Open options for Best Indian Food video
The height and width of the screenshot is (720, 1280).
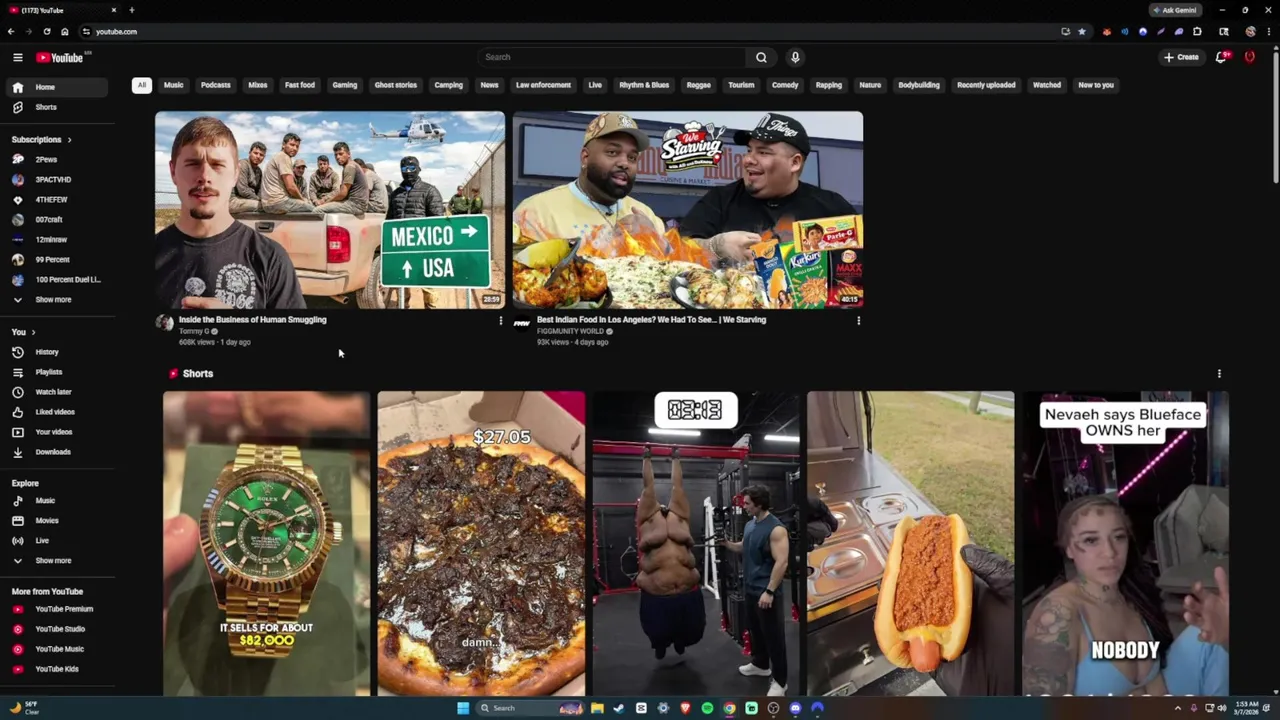[x=858, y=321]
